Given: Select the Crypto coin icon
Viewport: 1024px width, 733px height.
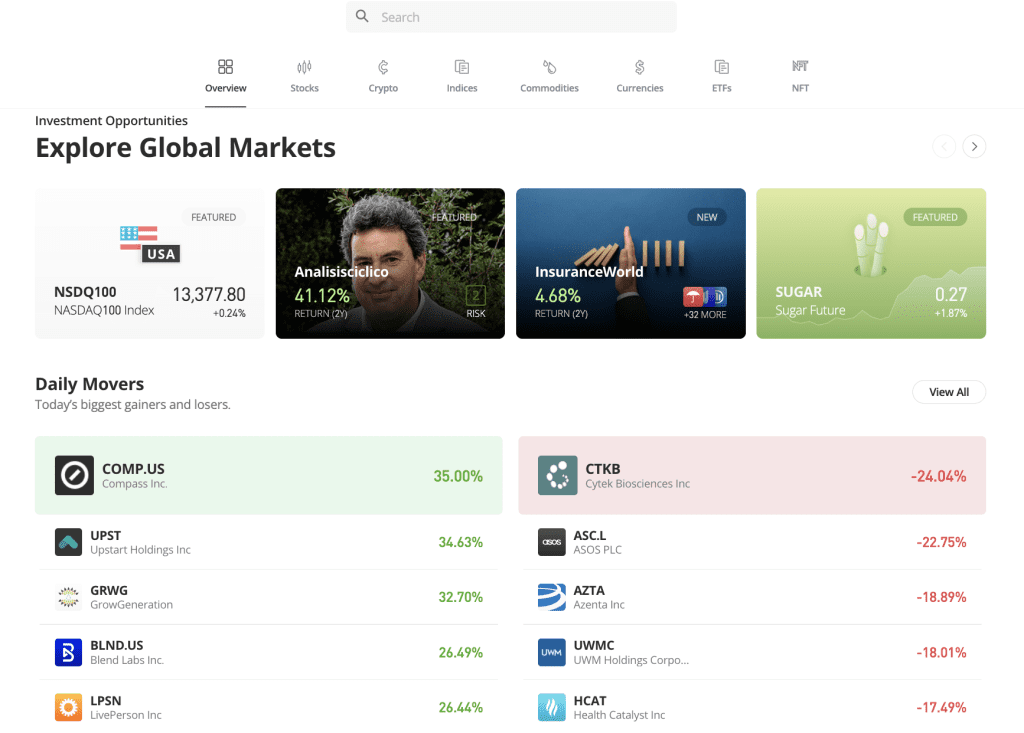Looking at the screenshot, I should click(x=383, y=67).
